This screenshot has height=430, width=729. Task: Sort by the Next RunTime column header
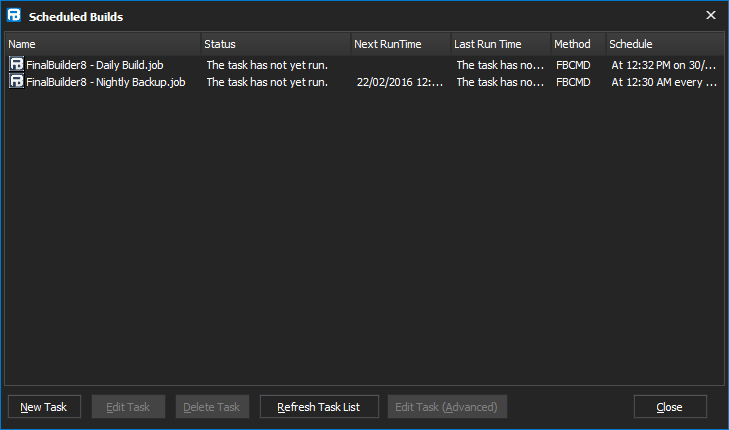pyautogui.click(x=401, y=44)
